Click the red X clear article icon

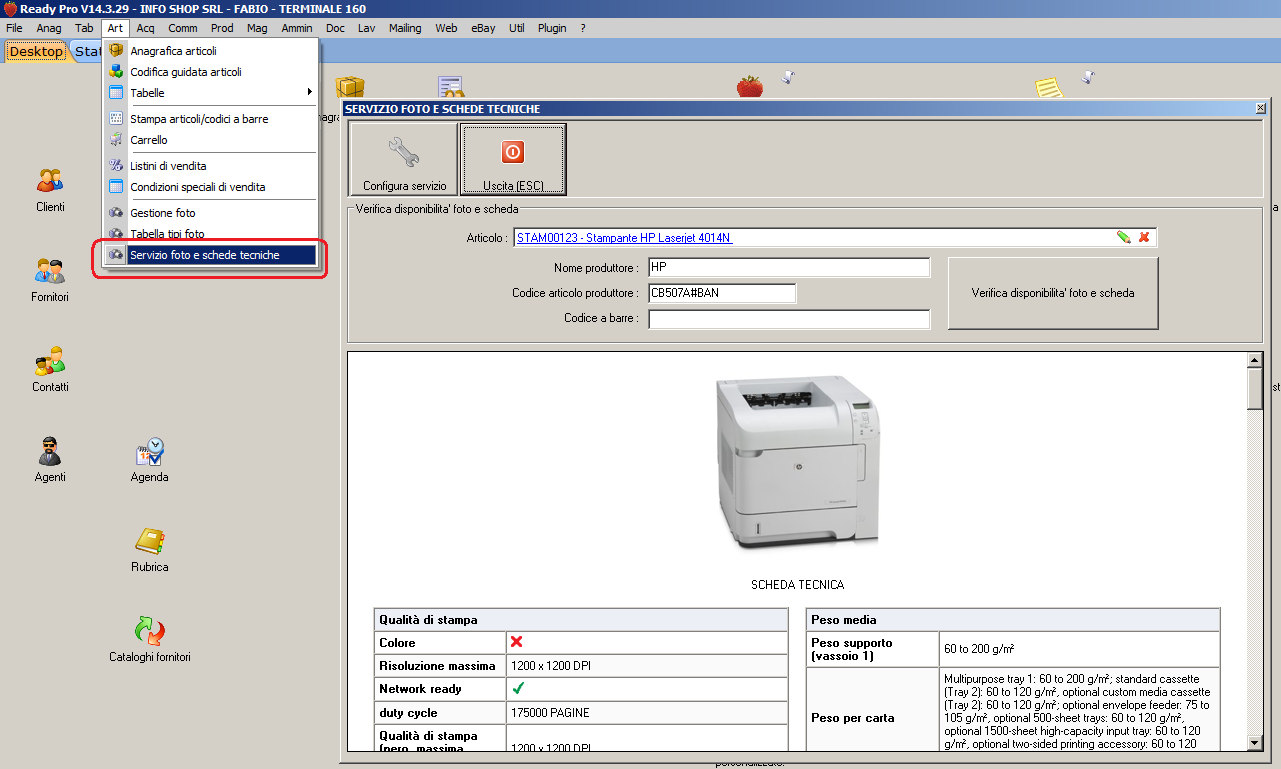pyautogui.click(x=1144, y=237)
